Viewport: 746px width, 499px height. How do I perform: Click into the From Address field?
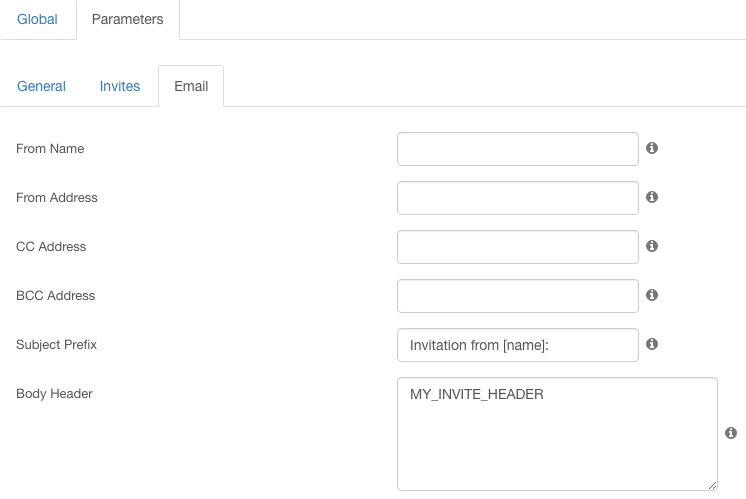(x=518, y=198)
